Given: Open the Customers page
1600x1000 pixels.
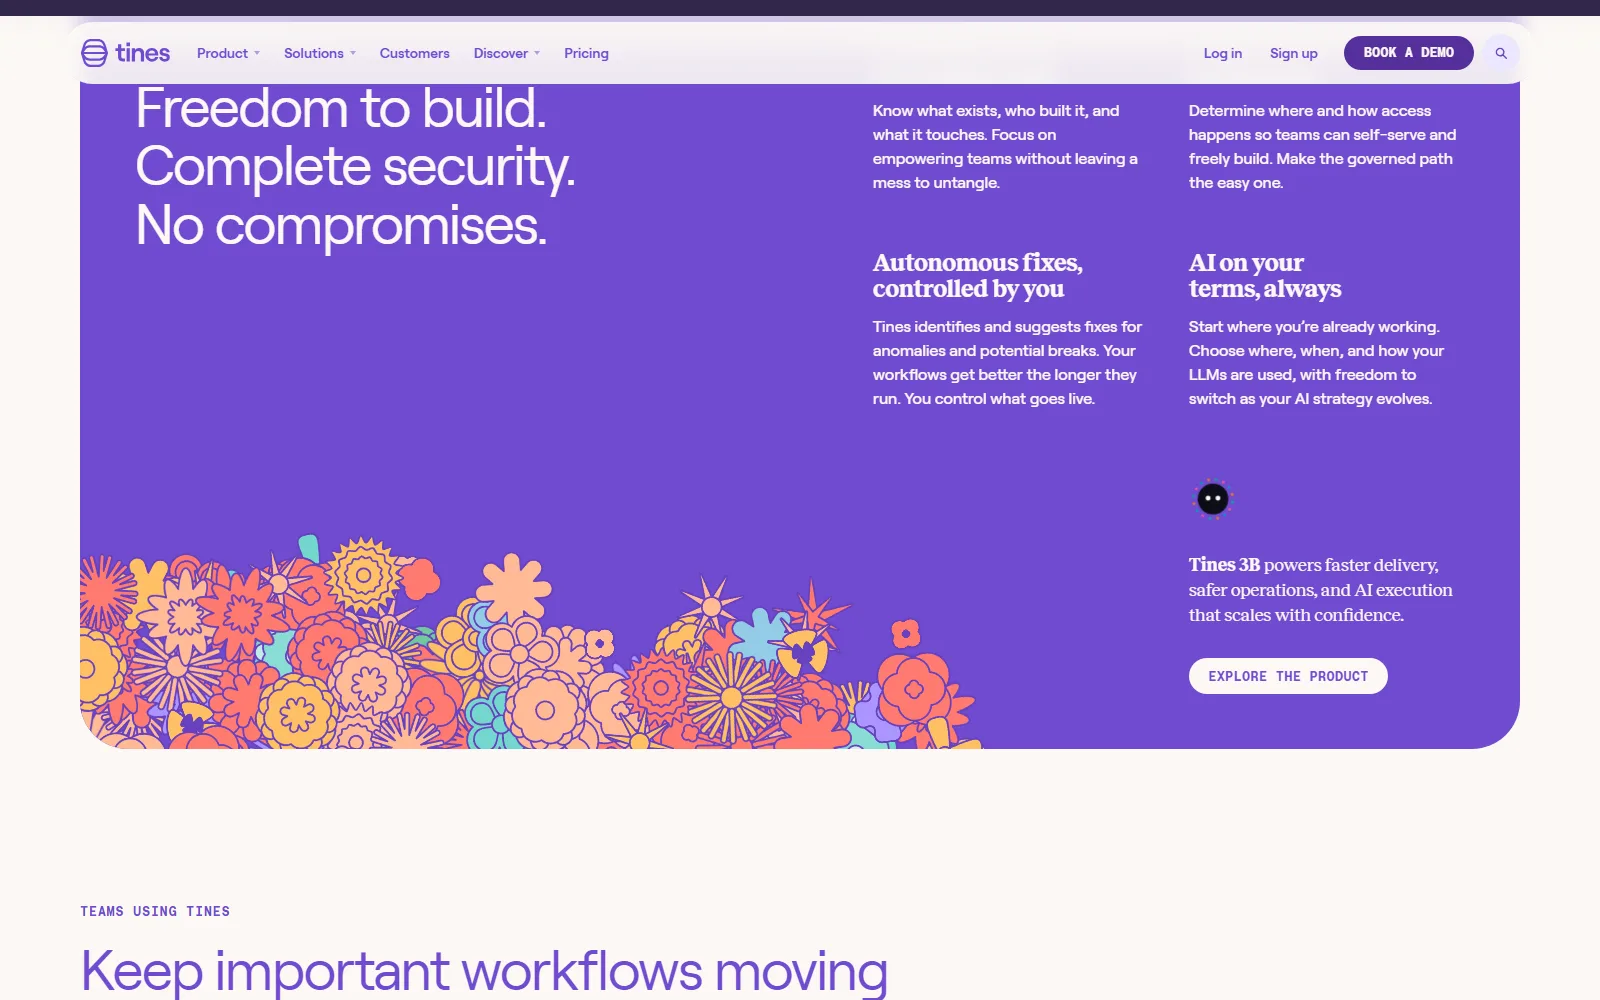Looking at the screenshot, I should click(x=414, y=53).
